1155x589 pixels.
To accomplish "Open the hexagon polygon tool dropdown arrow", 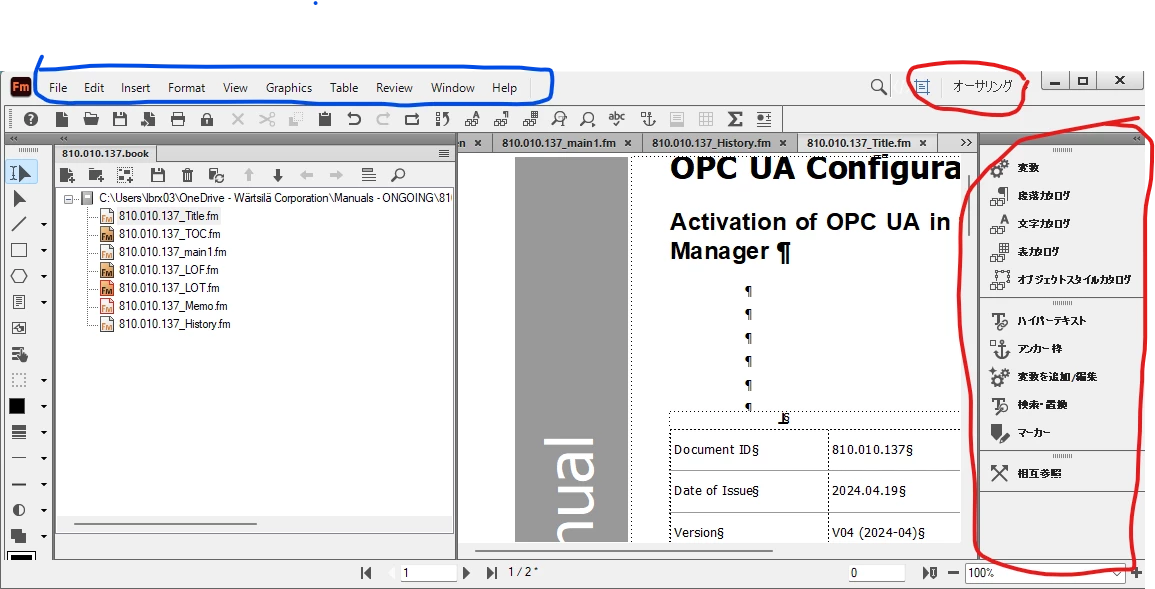I will click(x=43, y=276).
